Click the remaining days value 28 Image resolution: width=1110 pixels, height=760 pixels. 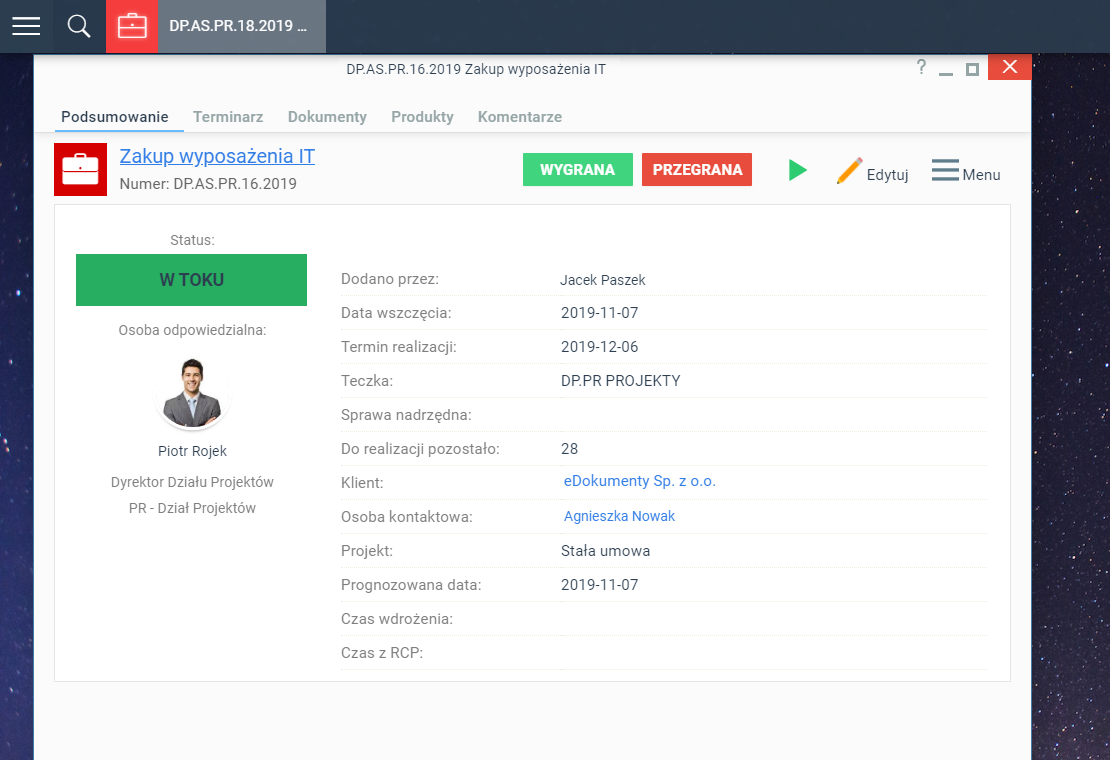(569, 449)
